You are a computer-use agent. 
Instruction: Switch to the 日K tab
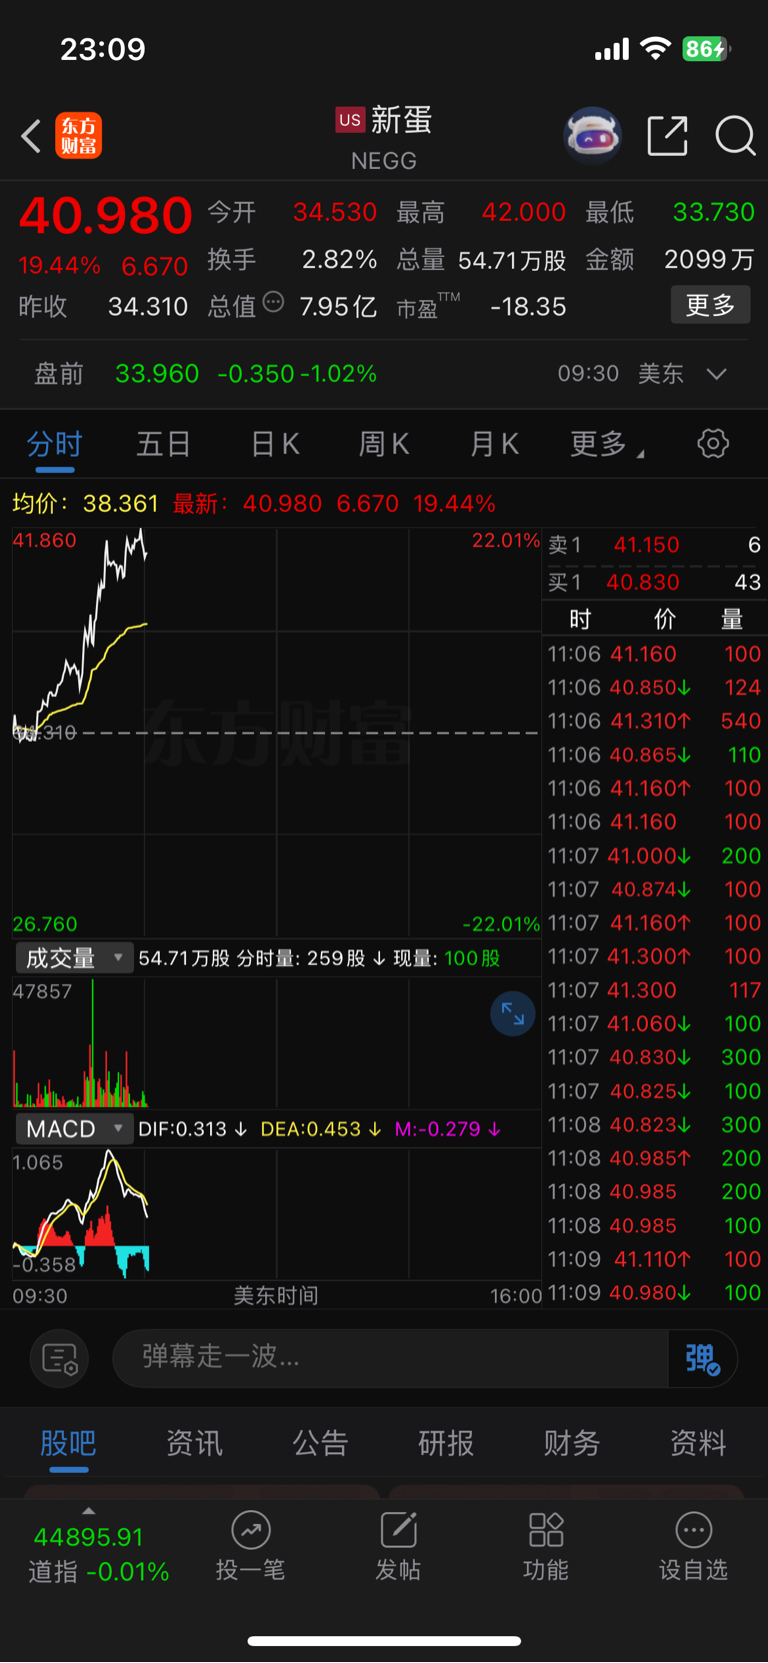click(x=274, y=444)
